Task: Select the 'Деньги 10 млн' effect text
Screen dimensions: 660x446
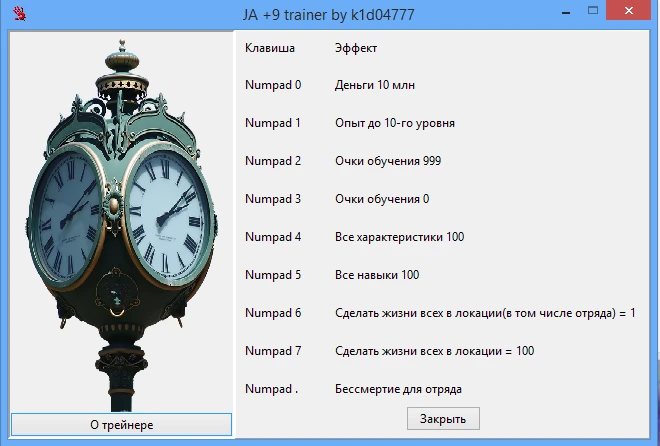Action: pos(375,85)
